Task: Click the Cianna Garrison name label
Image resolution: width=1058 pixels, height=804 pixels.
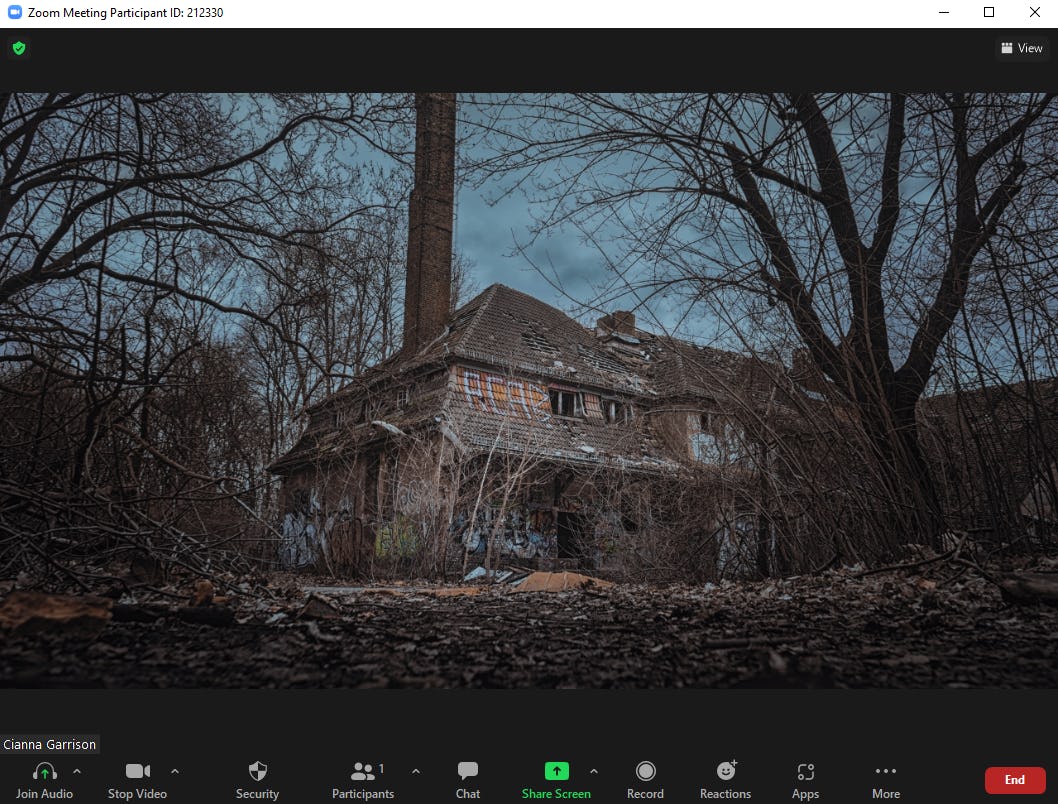Action: pos(50,744)
